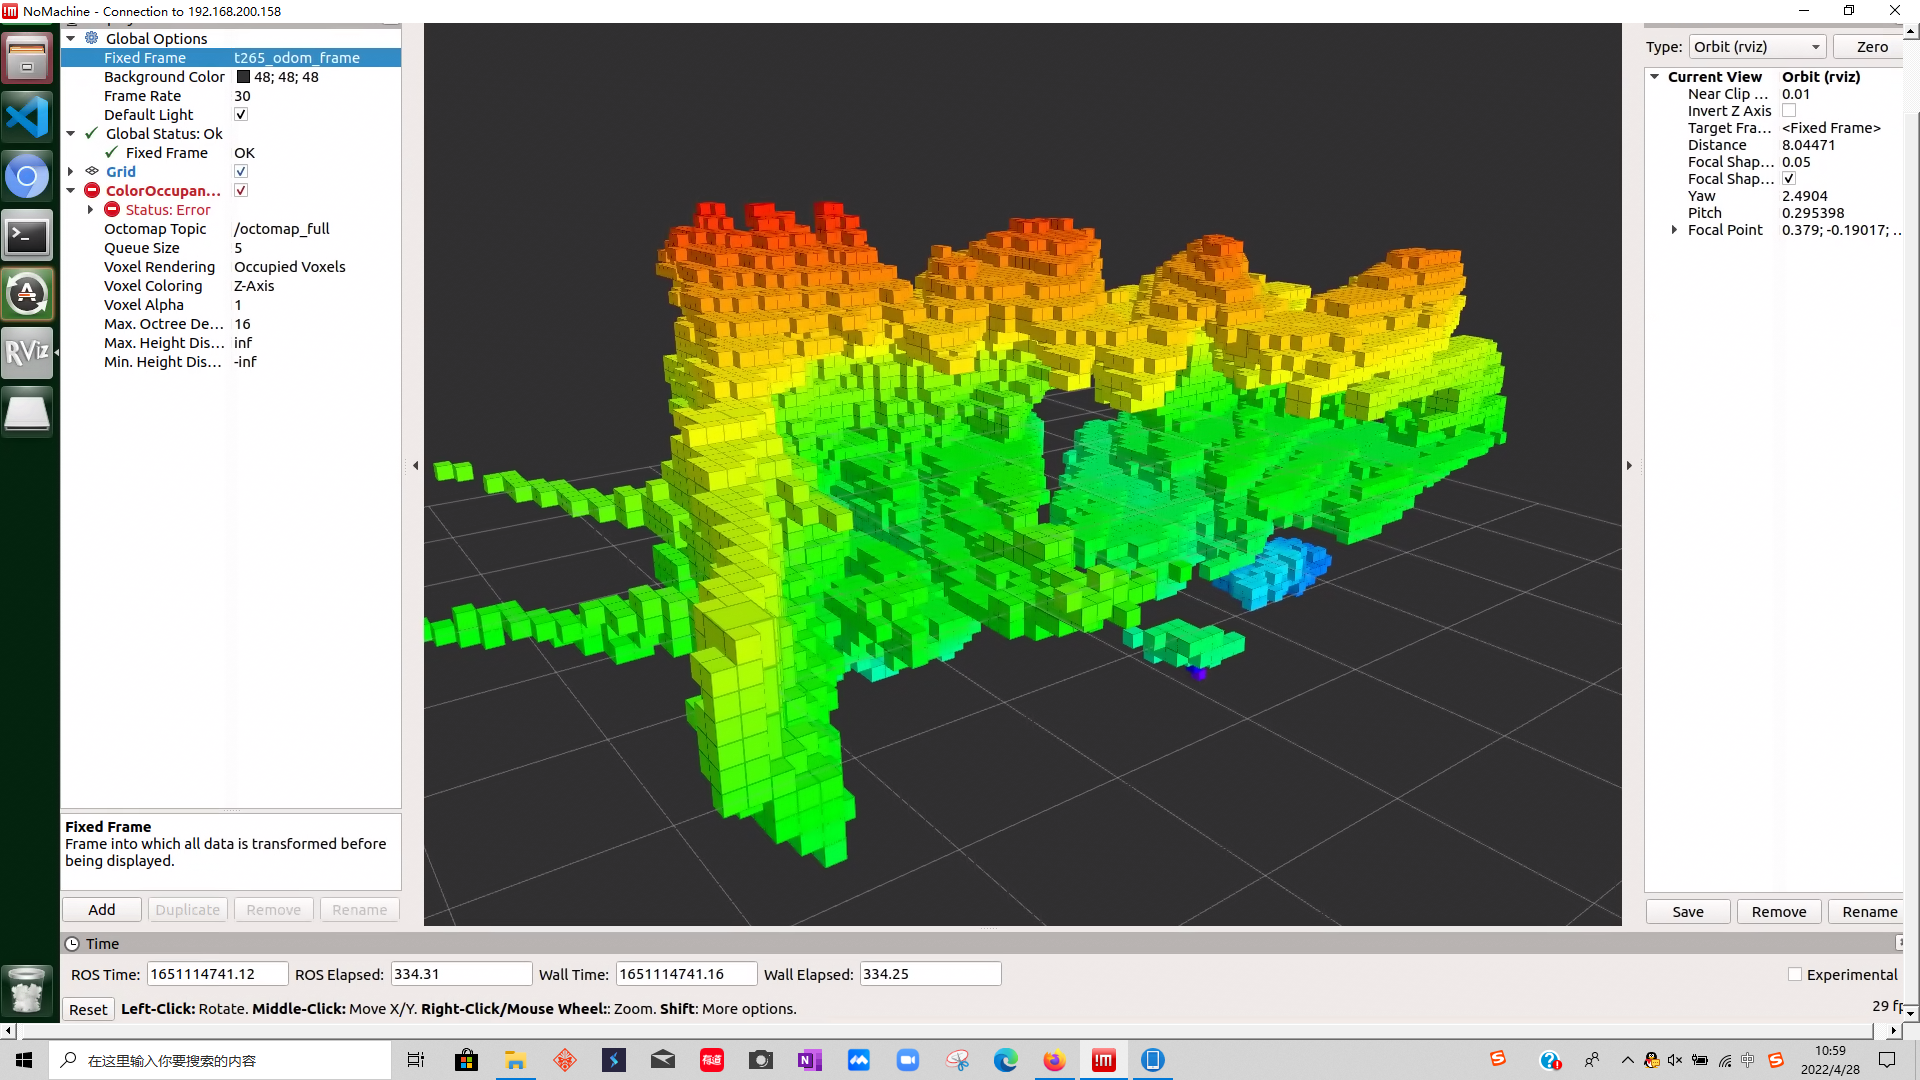Open Microsoft Edge in taskbar
The height and width of the screenshot is (1080, 1920).
click(1005, 1060)
